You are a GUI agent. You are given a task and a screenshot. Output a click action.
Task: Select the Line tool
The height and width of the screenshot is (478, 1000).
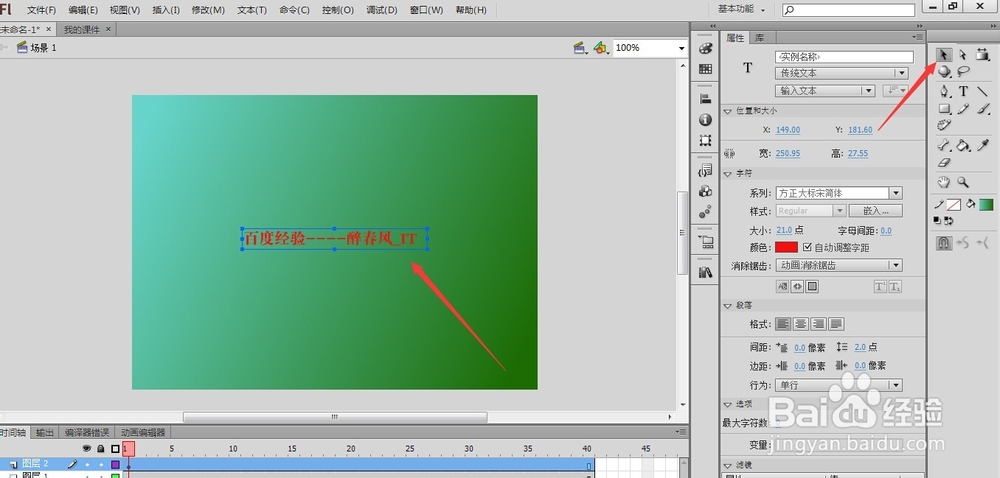(x=983, y=91)
